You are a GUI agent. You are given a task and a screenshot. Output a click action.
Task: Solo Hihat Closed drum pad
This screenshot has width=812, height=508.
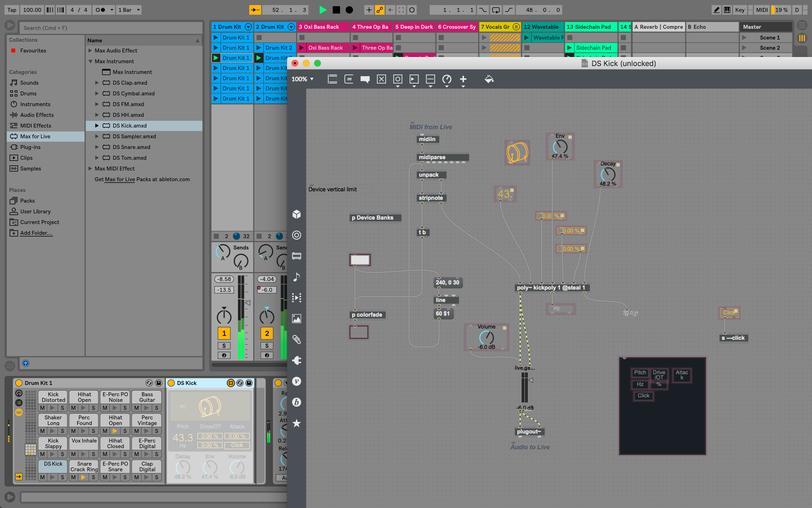(125, 454)
